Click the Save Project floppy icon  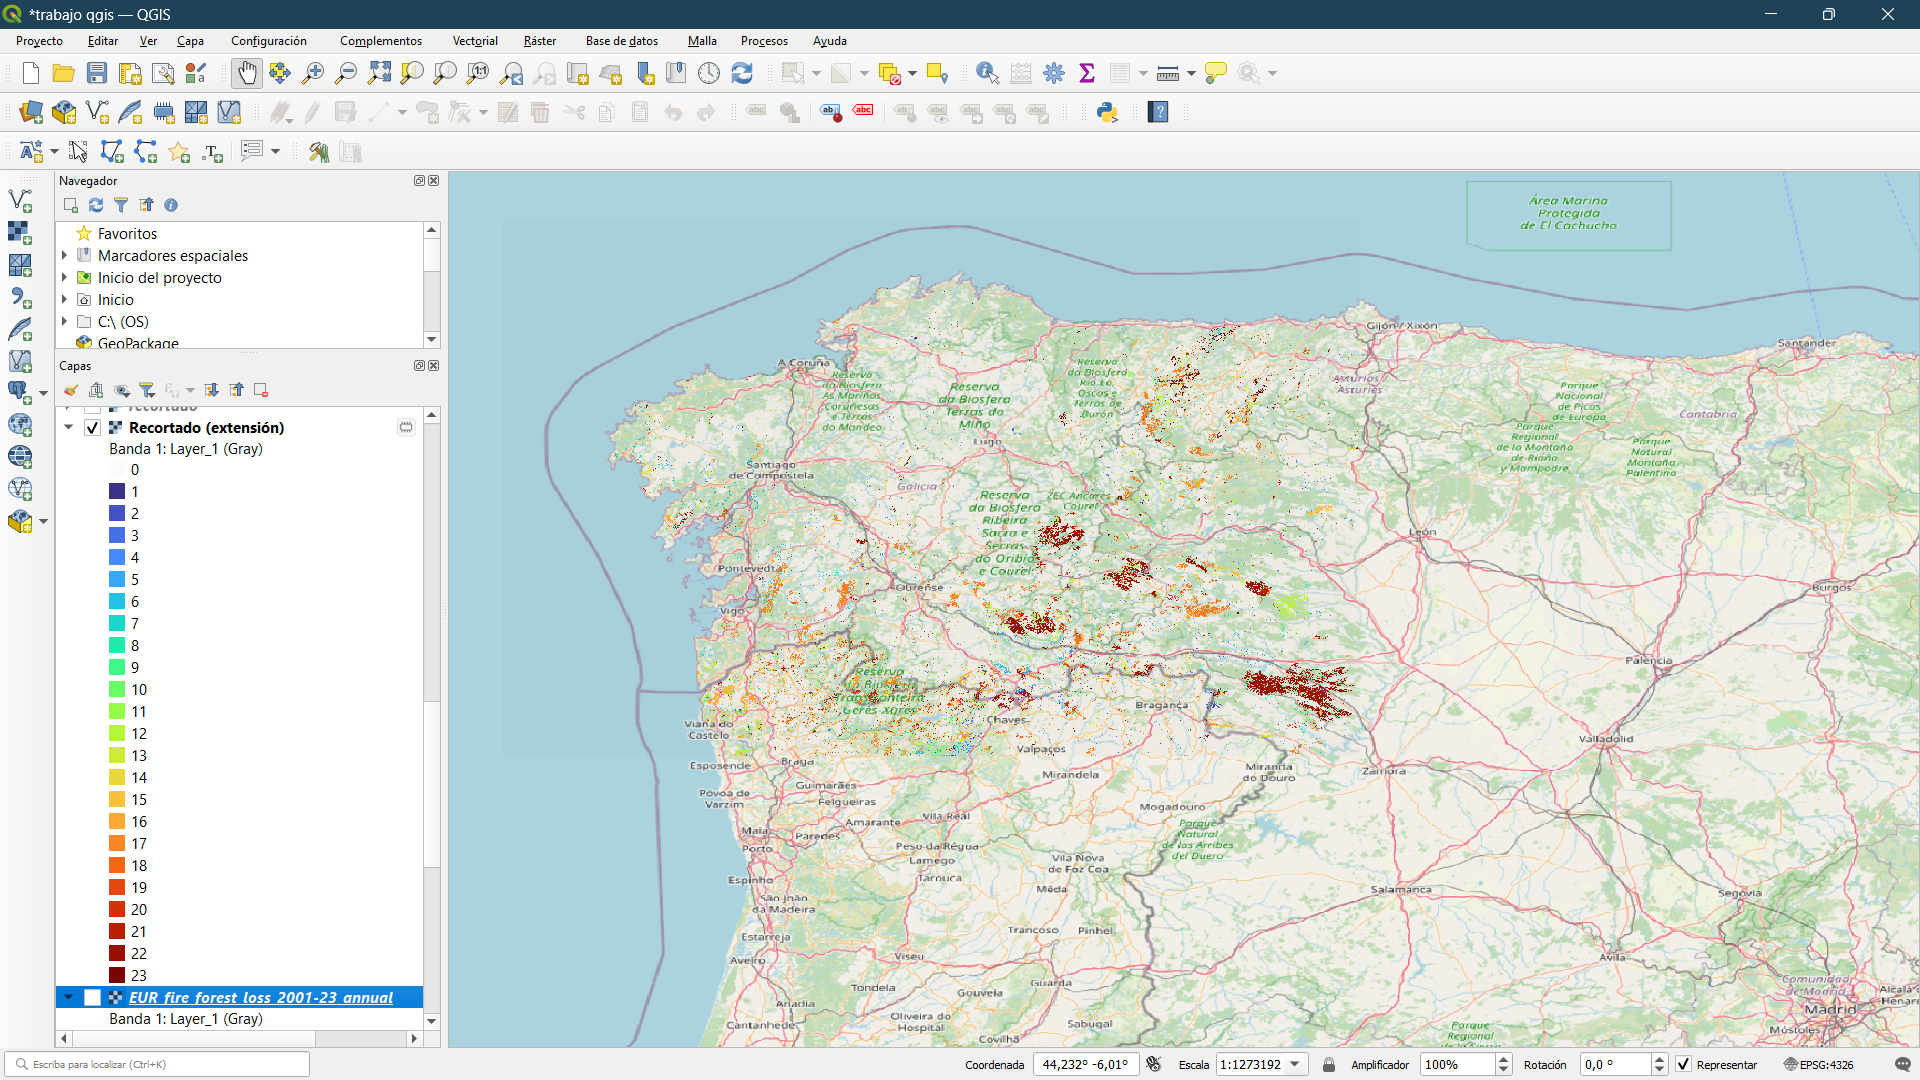pyautogui.click(x=97, y=73)
